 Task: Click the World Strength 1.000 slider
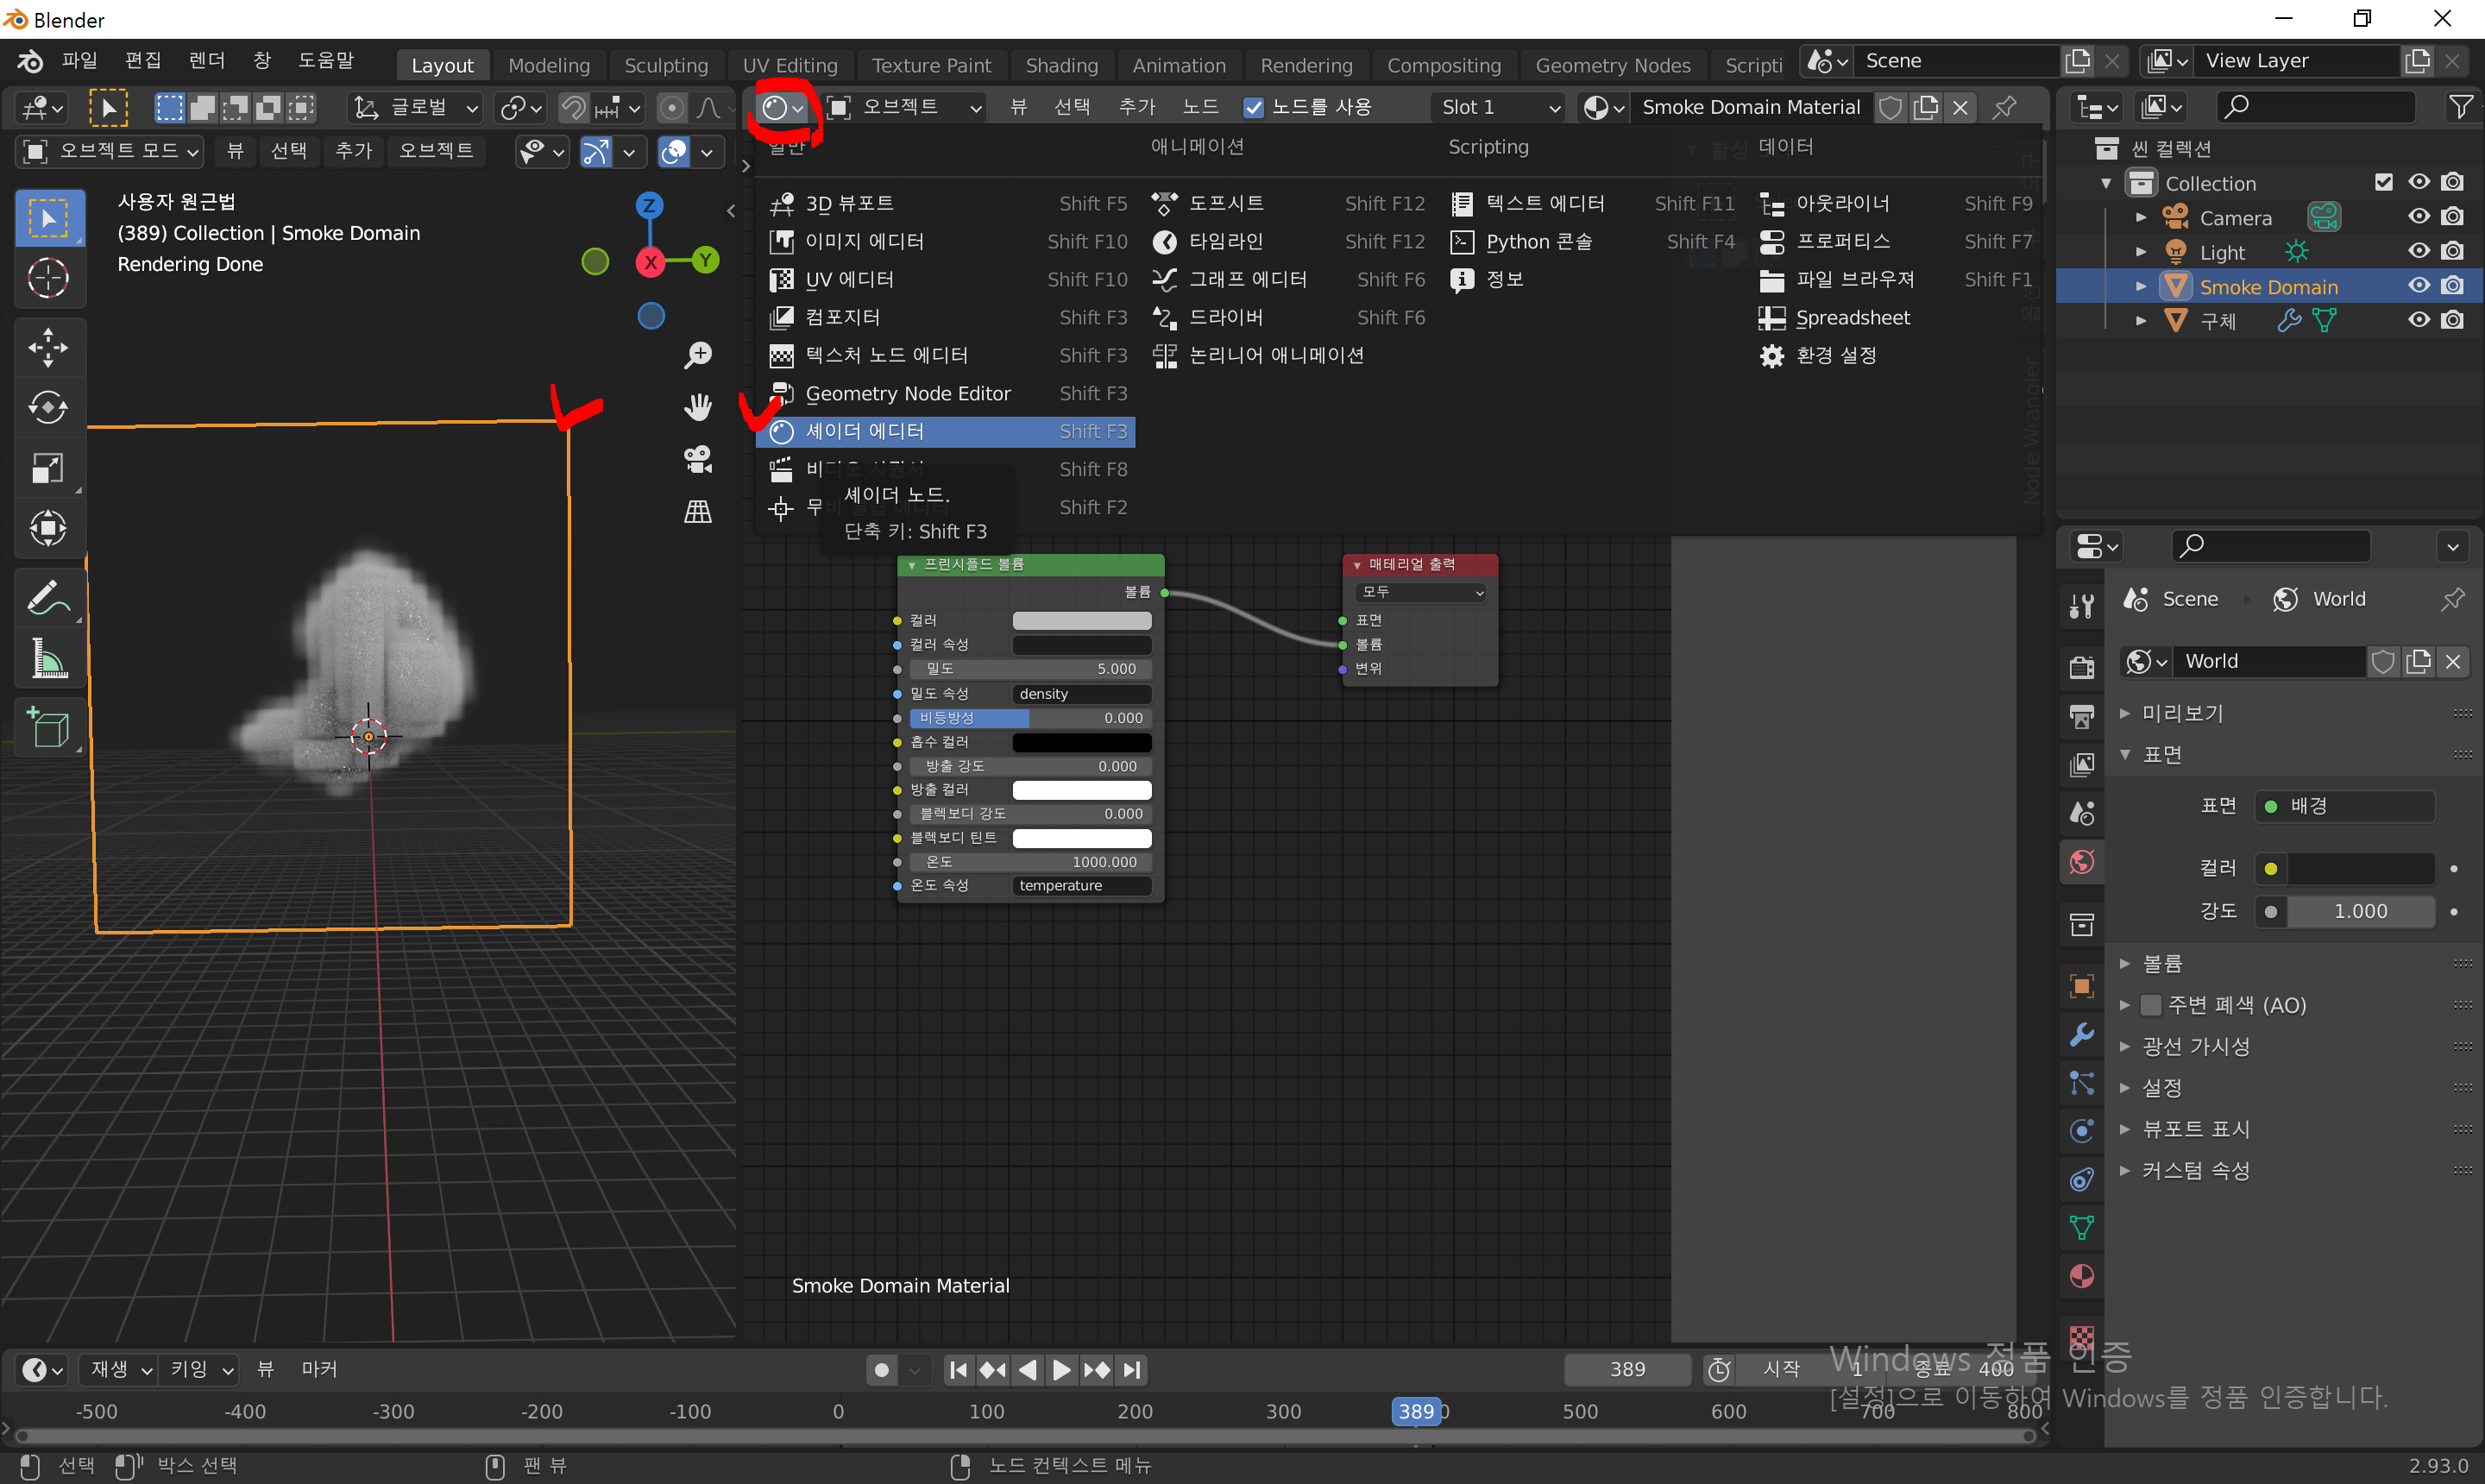(2360, 911)
